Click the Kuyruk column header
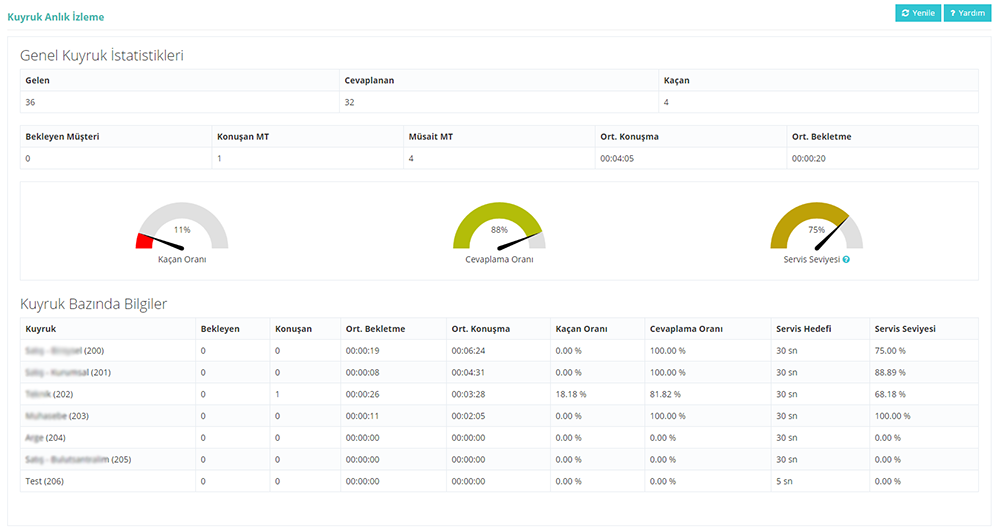This screenshot has height=532, width=1000. pos(41,329)
